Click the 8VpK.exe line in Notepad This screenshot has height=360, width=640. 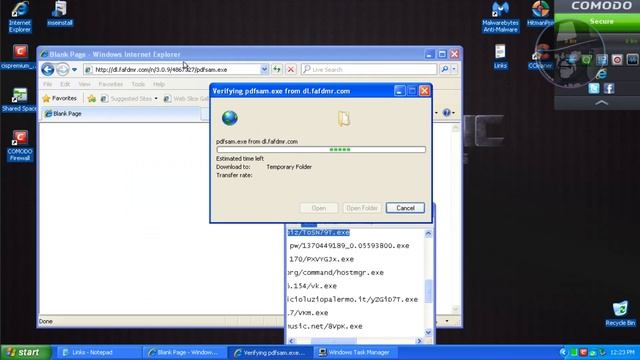coord(325,326)
